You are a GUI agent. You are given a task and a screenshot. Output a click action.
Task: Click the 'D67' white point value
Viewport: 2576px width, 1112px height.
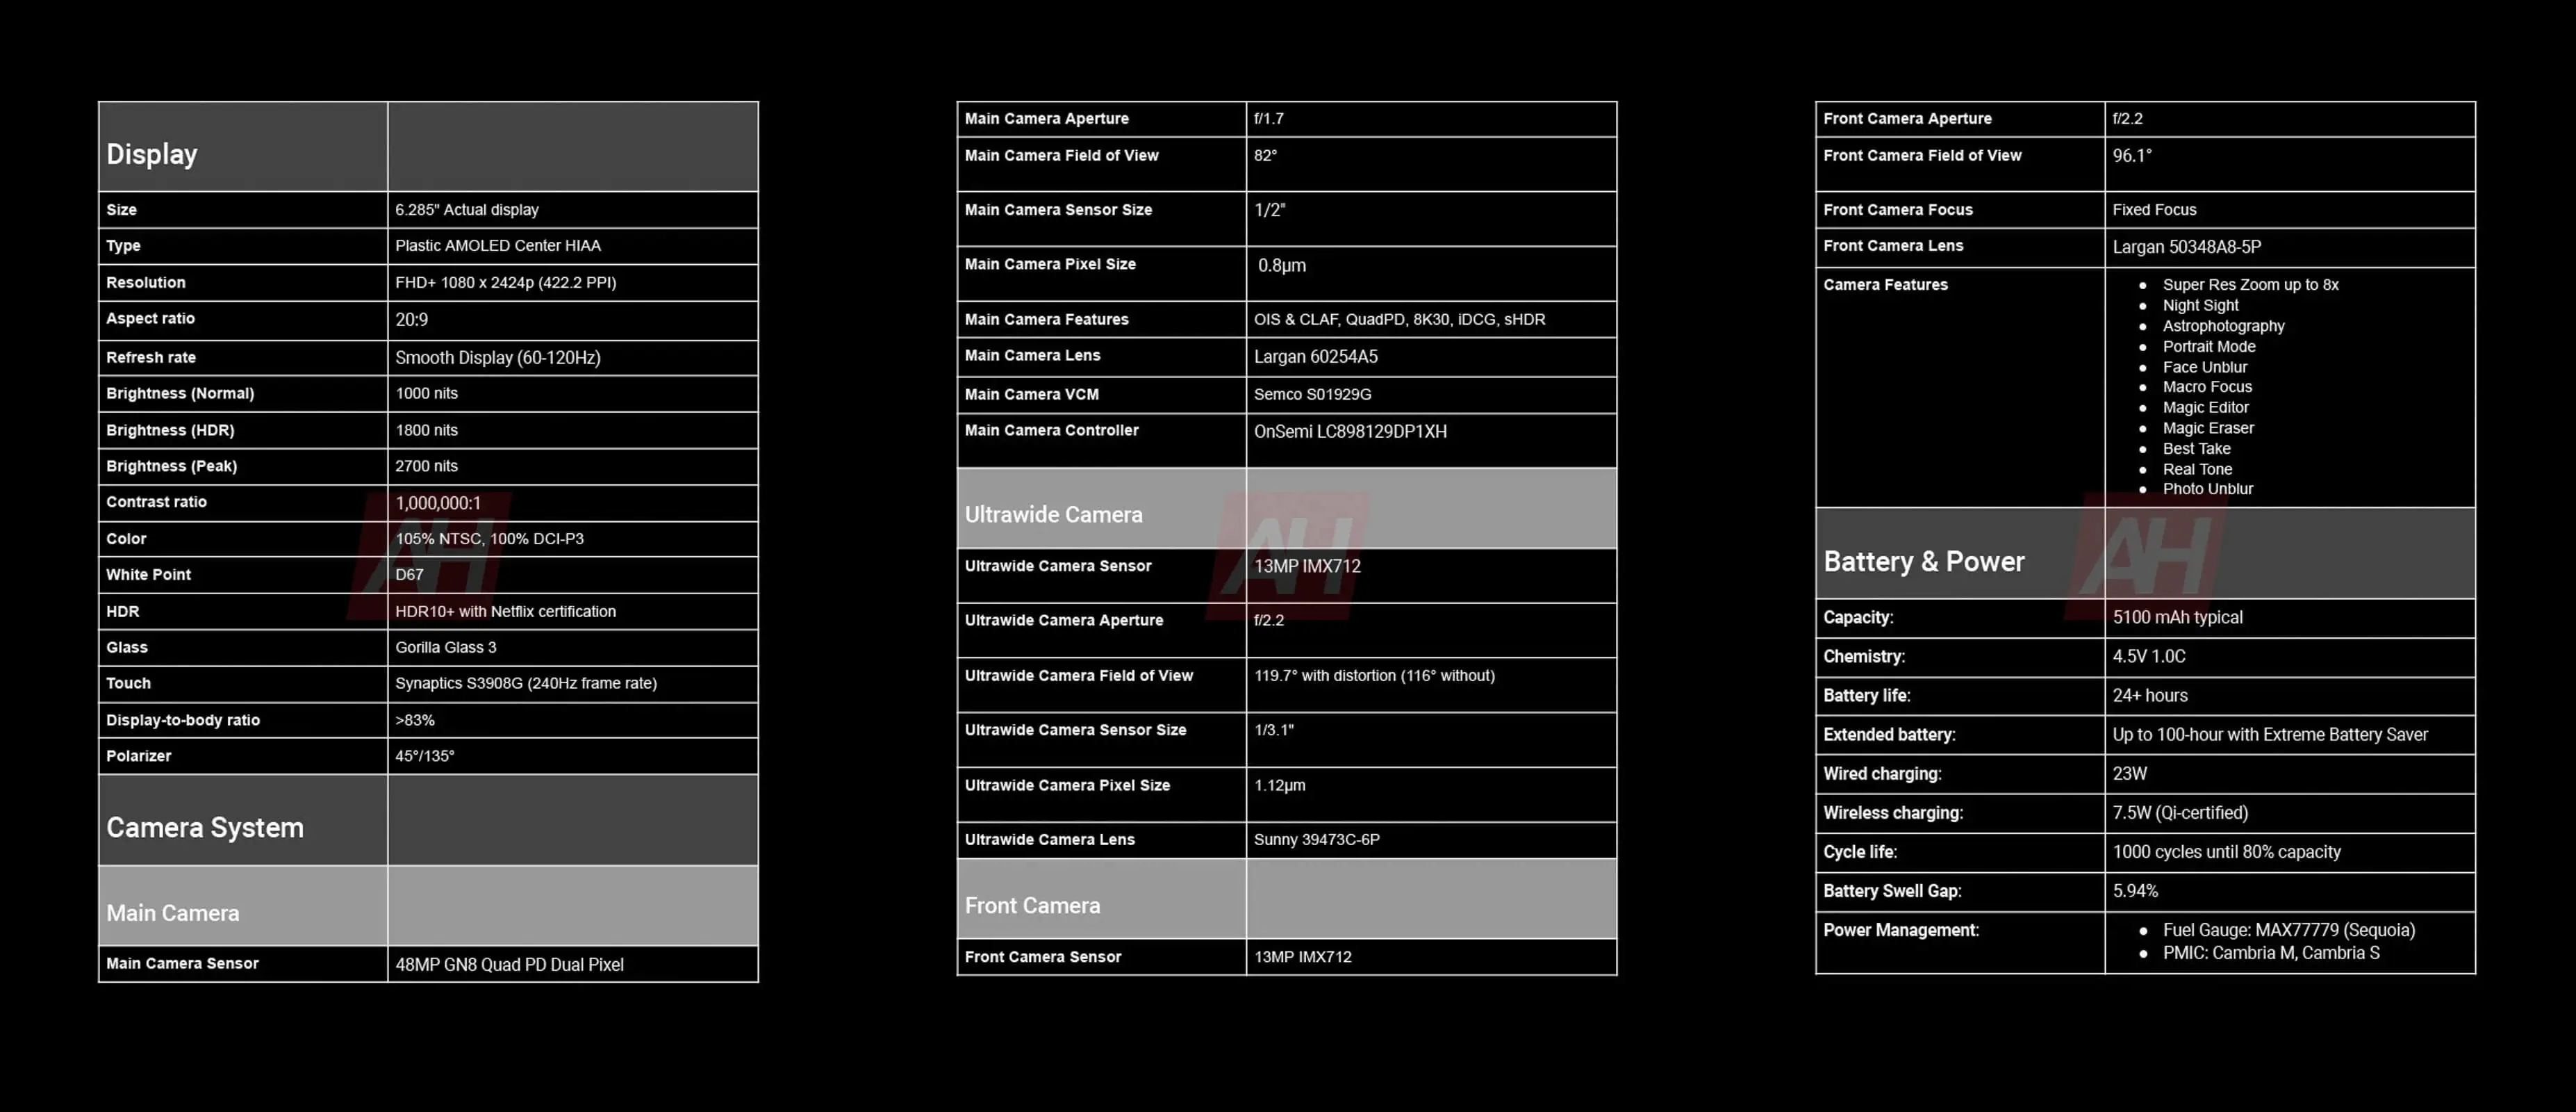click(x=410, y=575)
